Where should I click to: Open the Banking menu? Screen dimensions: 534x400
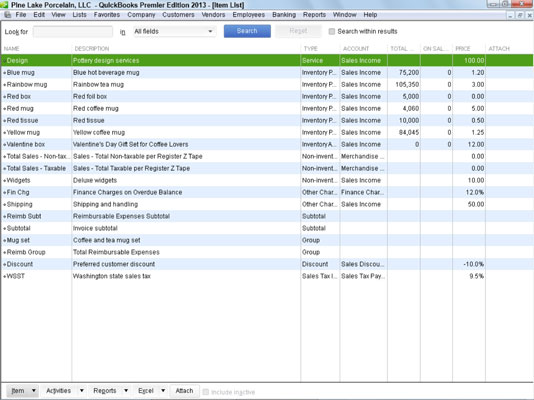pos(284,15)
